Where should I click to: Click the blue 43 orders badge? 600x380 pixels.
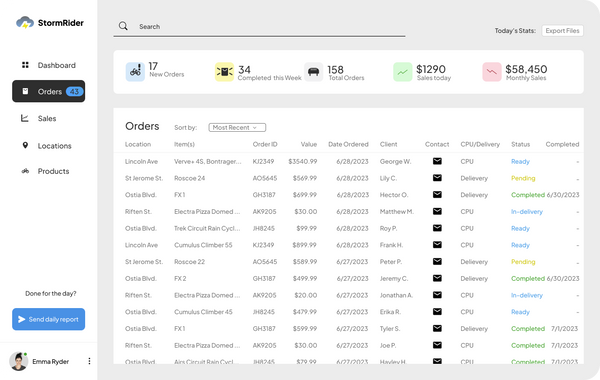(x=74, y=91)
